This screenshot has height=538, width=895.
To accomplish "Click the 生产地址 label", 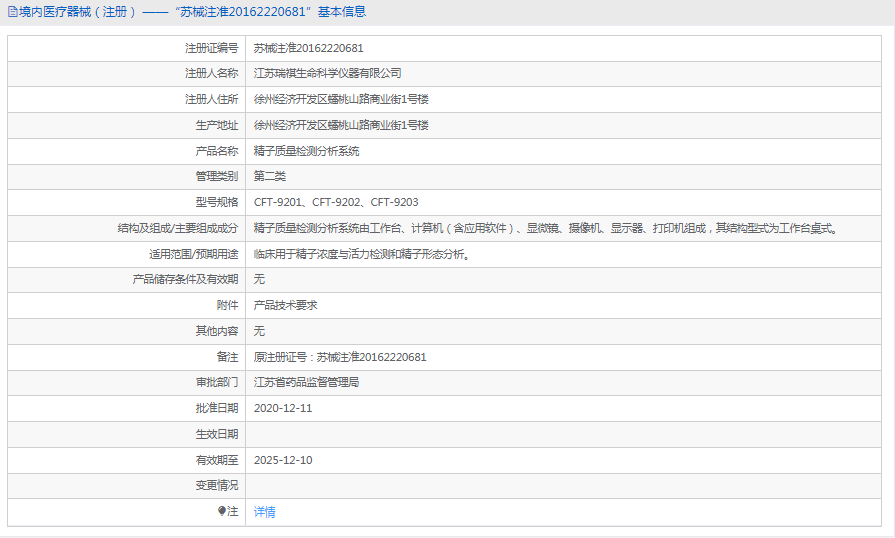I will click(x=216, y=125).
